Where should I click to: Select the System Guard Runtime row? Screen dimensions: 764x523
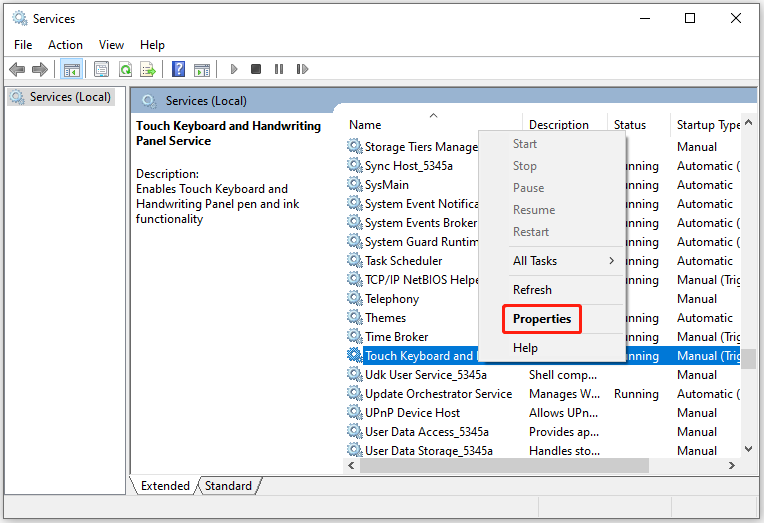tap(544, 241)
